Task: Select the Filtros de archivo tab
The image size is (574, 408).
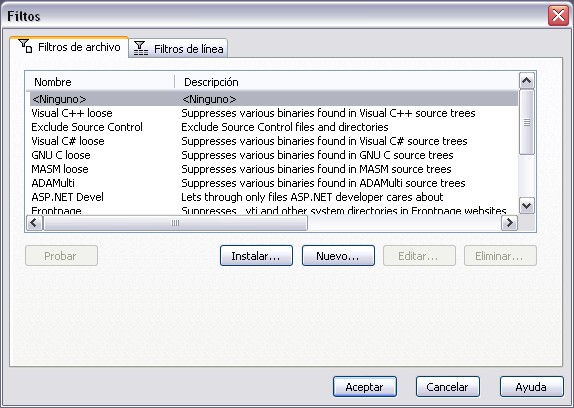Action: coord(69,47)
